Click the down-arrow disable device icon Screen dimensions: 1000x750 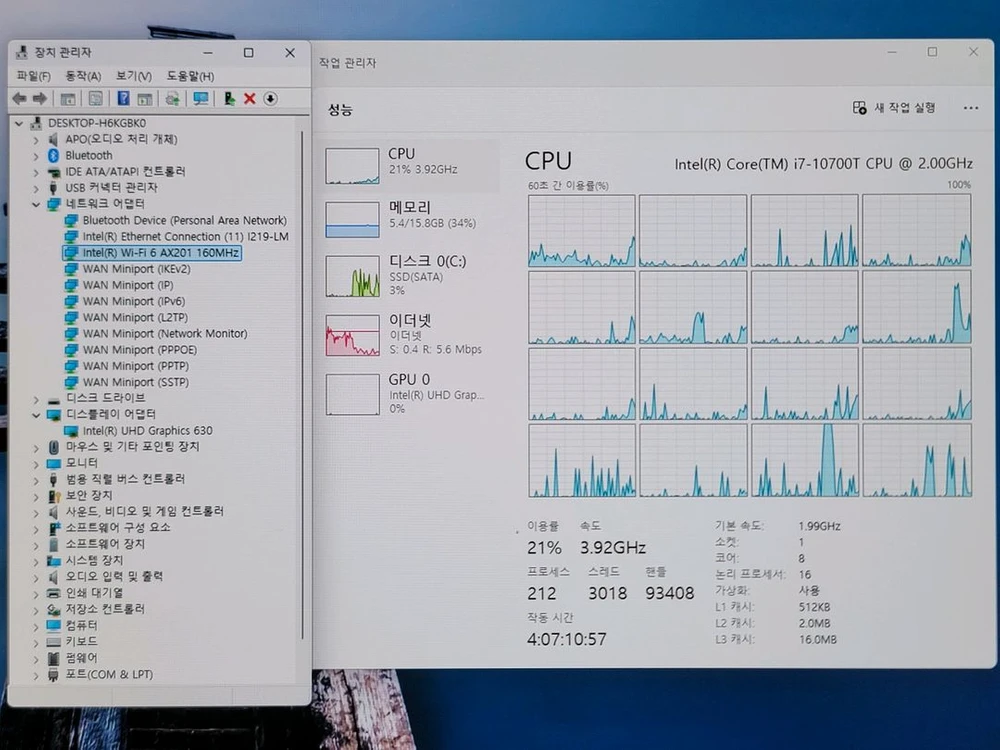270,99
